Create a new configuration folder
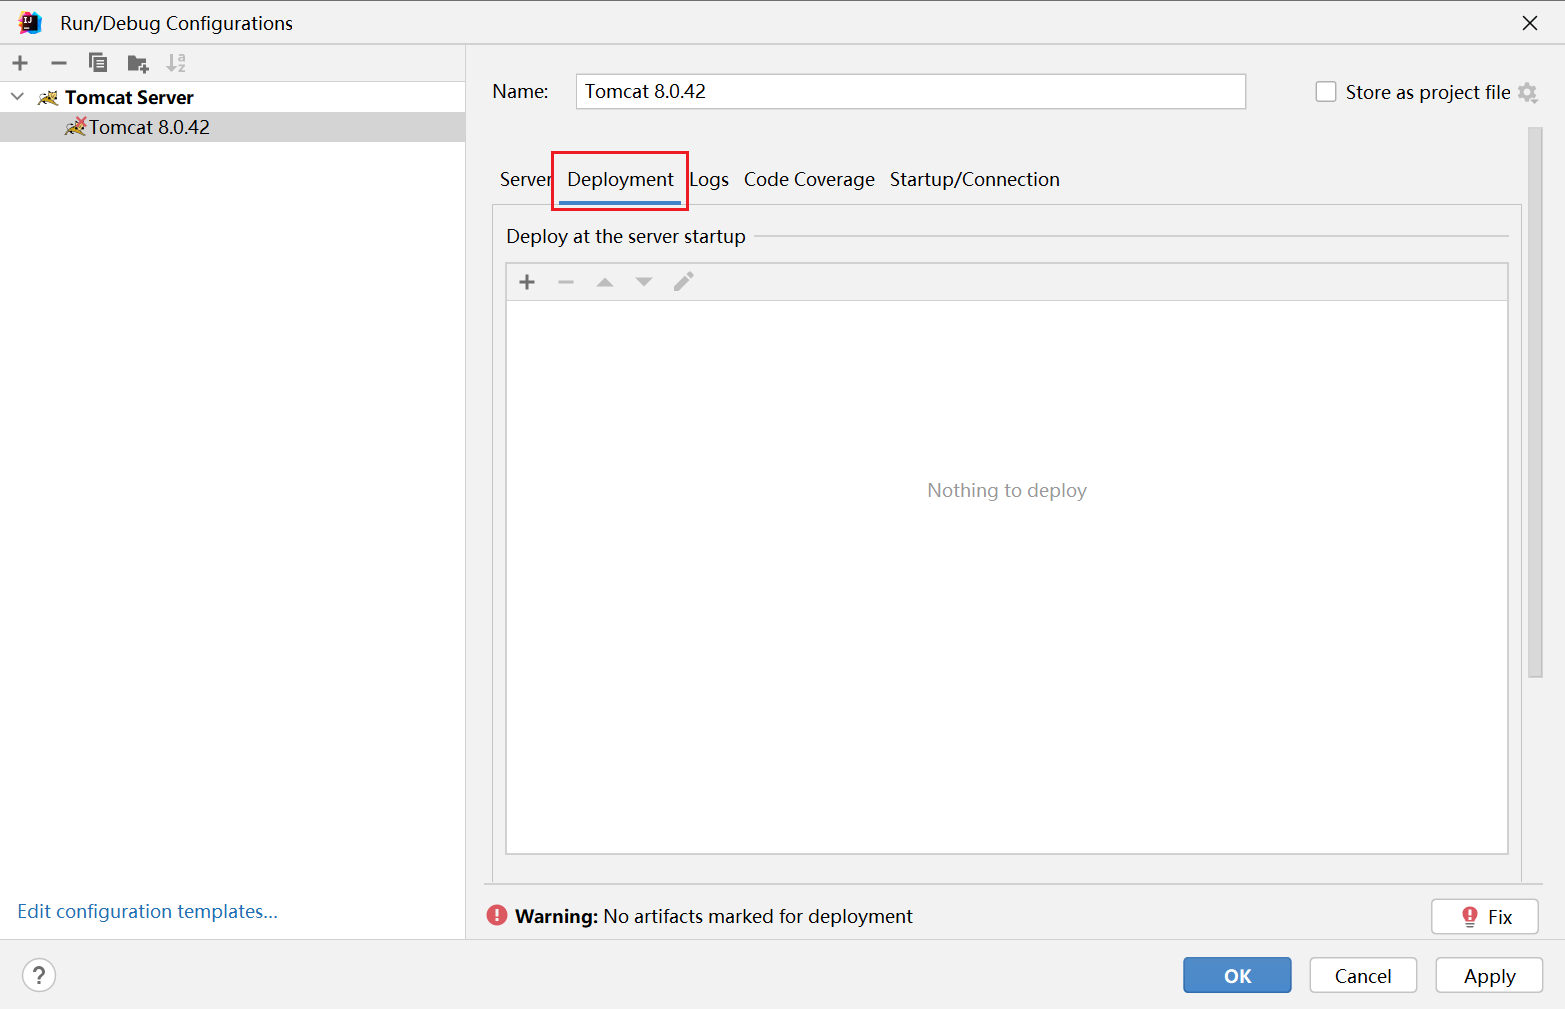 pyautogui.click(x=138, y=64)
